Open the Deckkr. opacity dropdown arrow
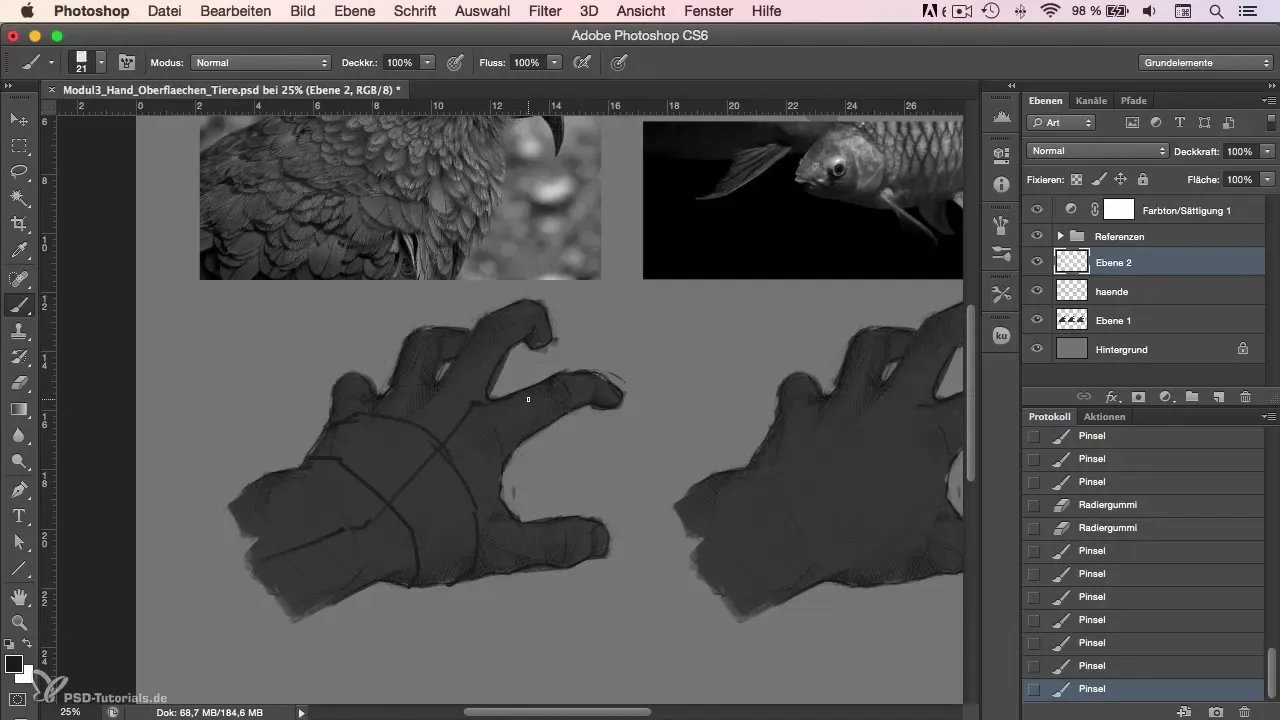 click(428, 62)
